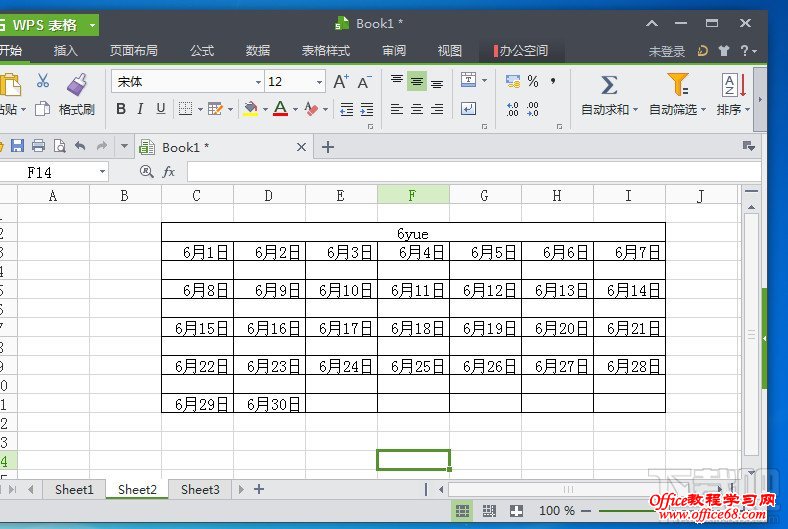
Task: Click the zoom out minus button
Action: (586, 511)
